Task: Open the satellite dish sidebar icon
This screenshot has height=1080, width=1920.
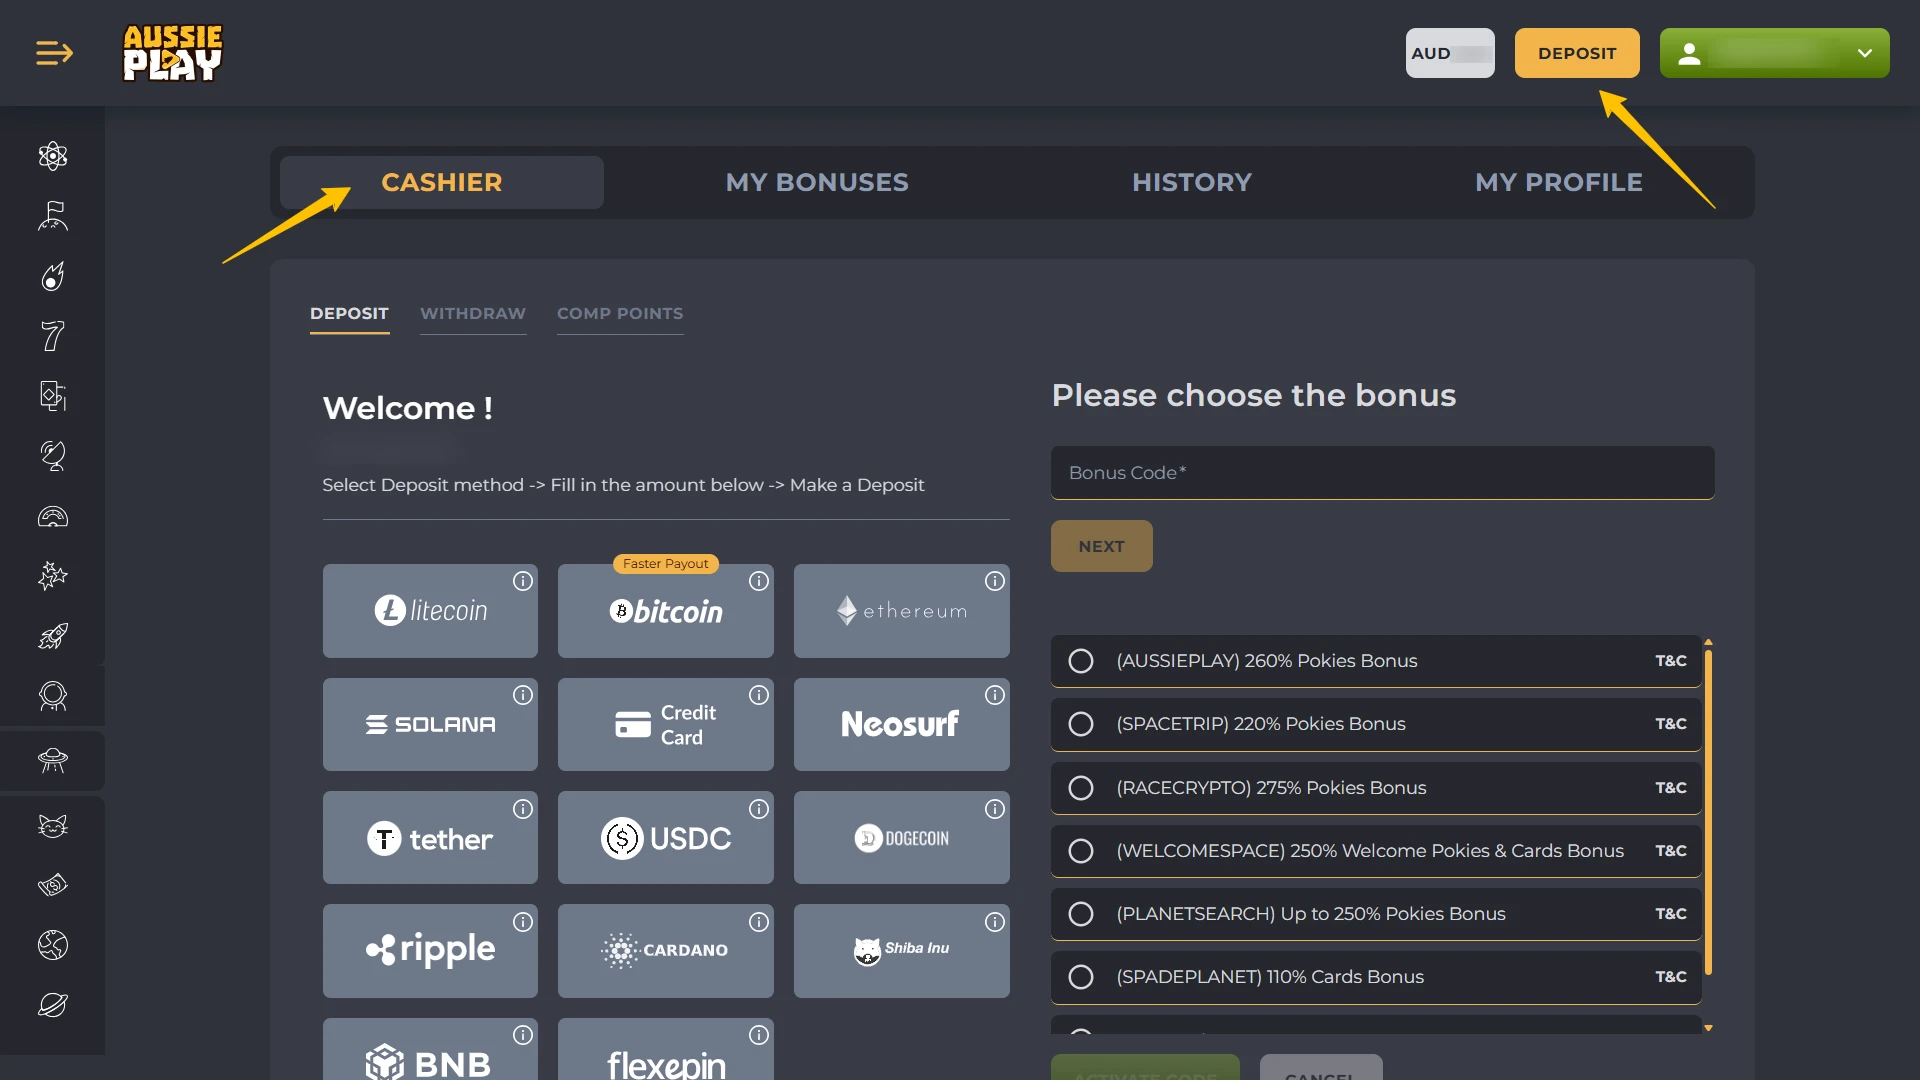Action: 53,456
